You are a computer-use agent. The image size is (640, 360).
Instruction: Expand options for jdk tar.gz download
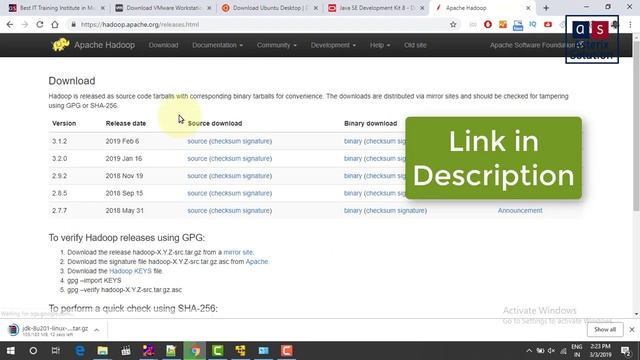97,330
